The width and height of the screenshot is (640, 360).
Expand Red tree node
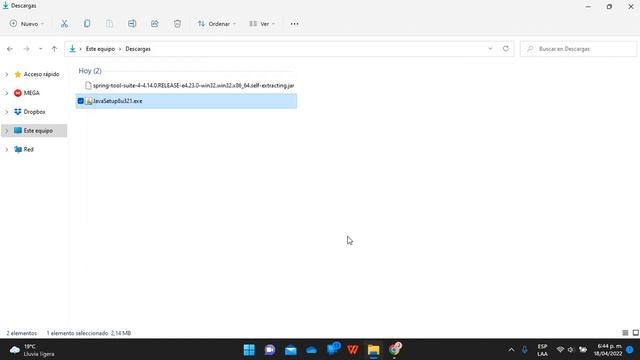click(7, 149)
